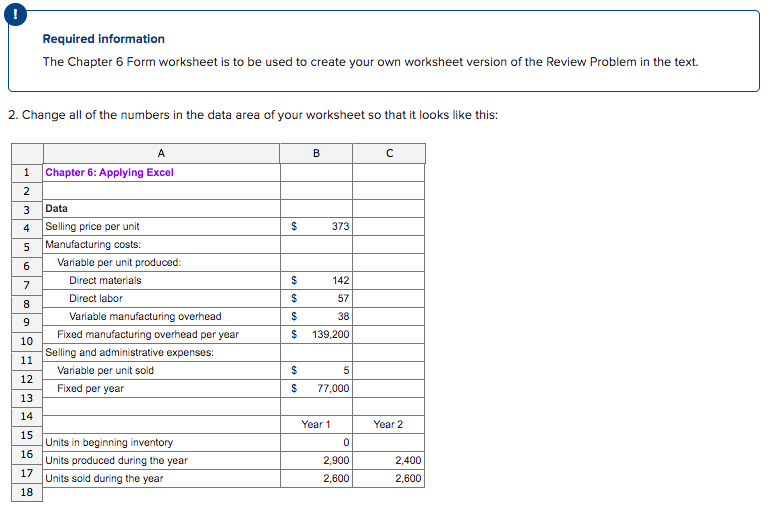The image size is (778, 508).
Task: Click Year 2 units produced 2,400
Action: click(408, 460)
